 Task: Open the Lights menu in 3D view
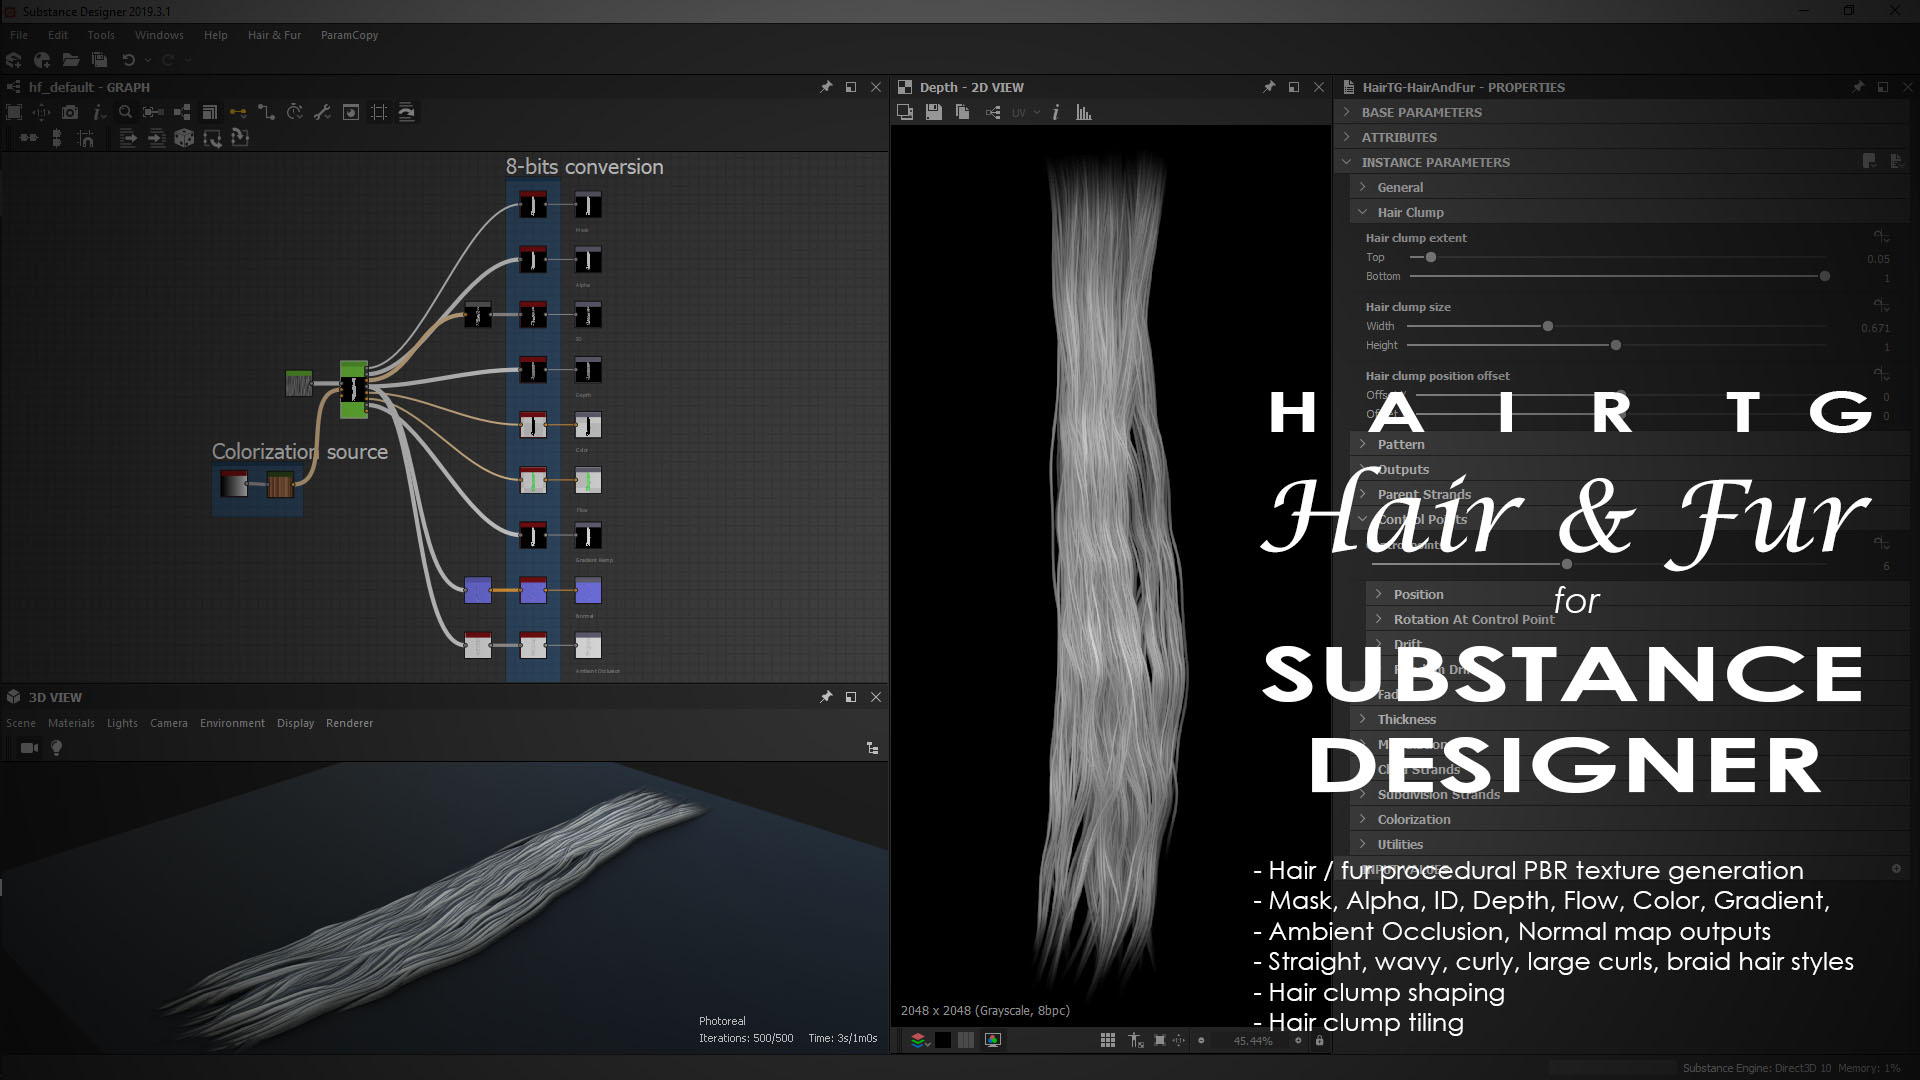pos(122,723)
